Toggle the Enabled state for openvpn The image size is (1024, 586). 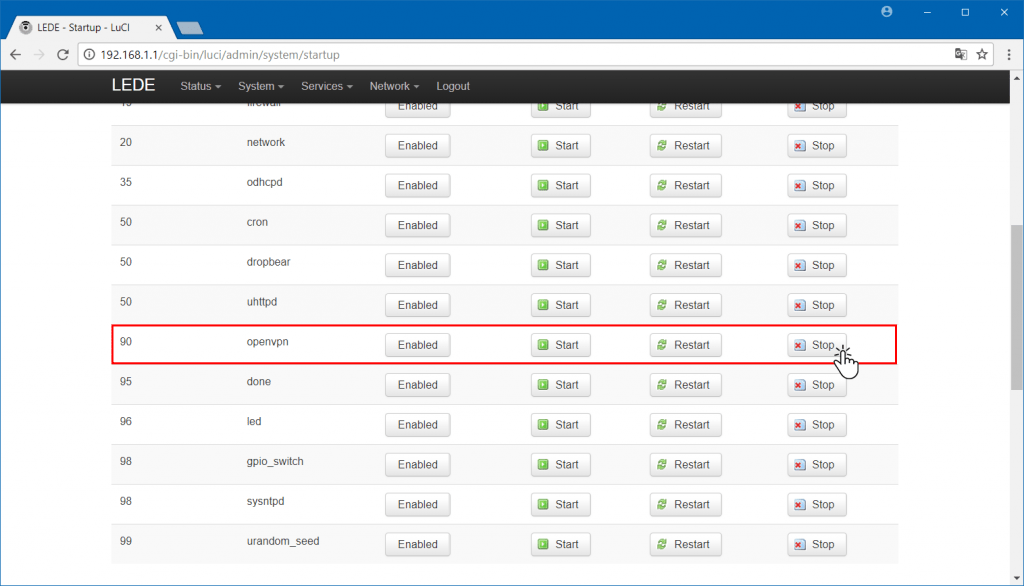point(417,345)
